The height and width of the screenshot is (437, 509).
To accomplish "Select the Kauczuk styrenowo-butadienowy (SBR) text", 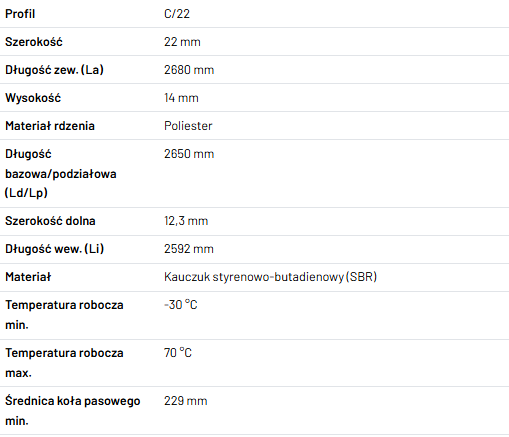I will tap(270, 277).
